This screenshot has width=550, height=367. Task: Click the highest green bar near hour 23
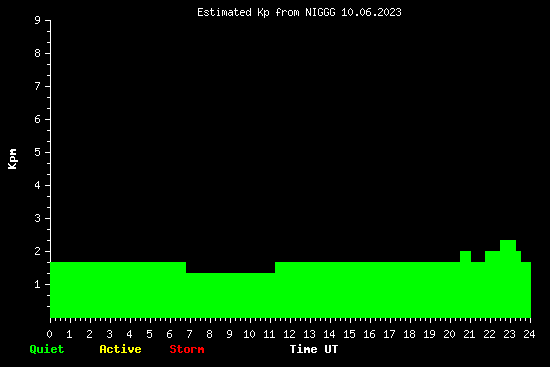508,279
